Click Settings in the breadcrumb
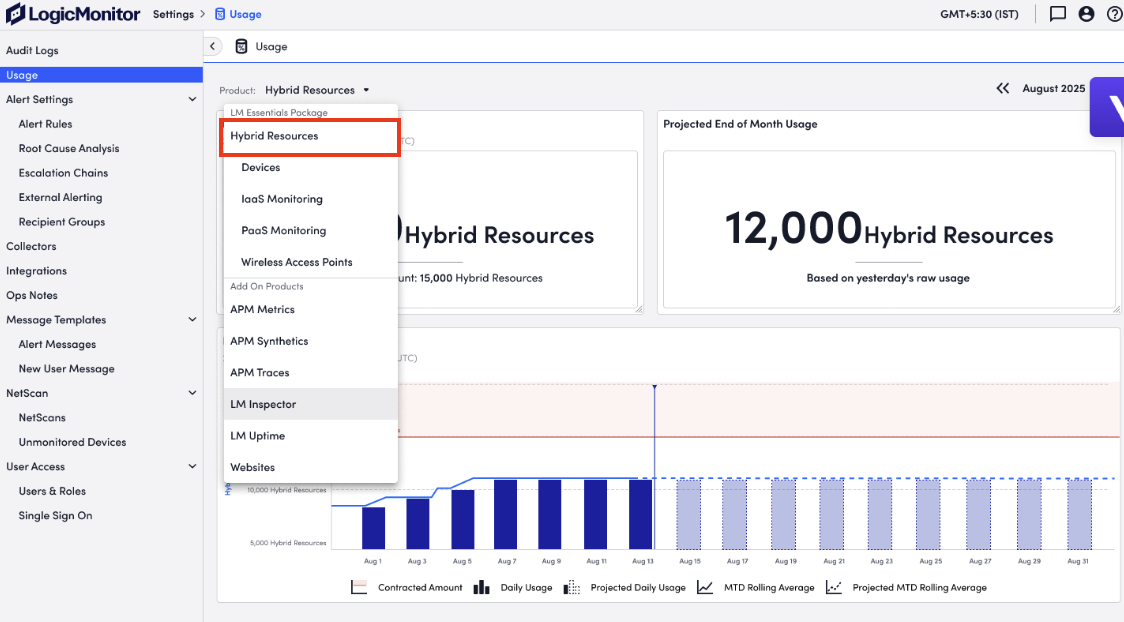 173,14
